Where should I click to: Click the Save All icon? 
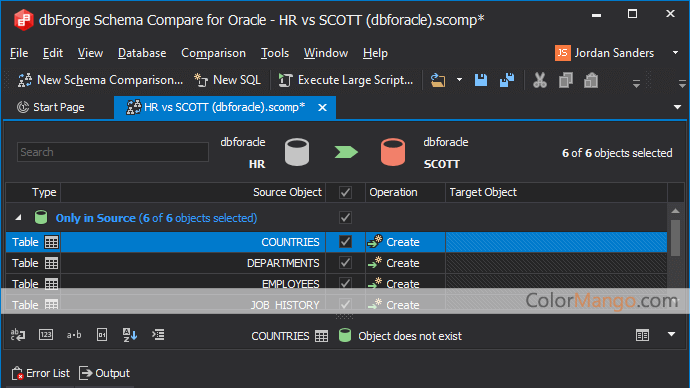(507, 81)
